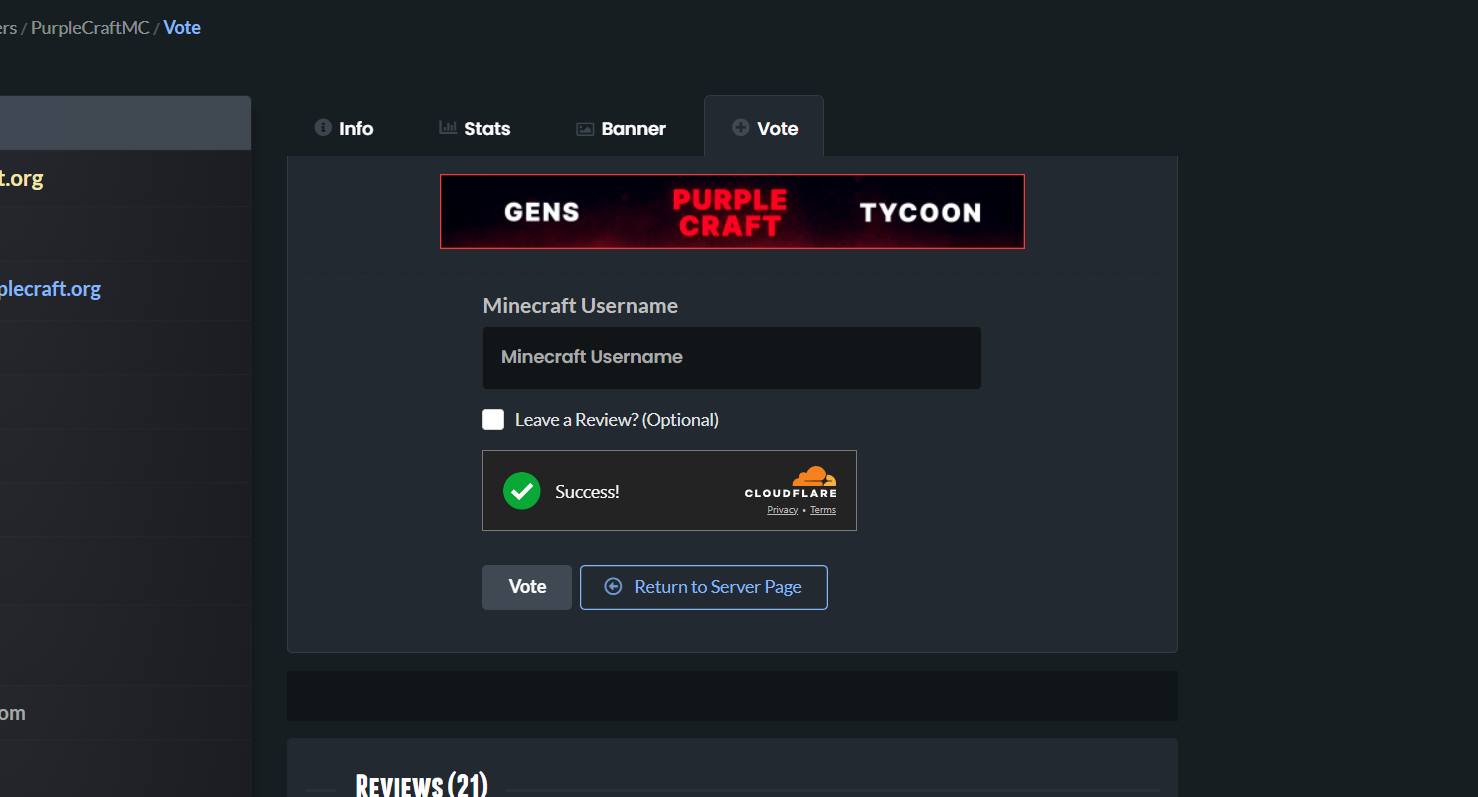Image resolution: width=1478 pixels, height=797 pixels.
Task: Go to PurpleCraftMC breadcrumb link
Action: point(90,27)
